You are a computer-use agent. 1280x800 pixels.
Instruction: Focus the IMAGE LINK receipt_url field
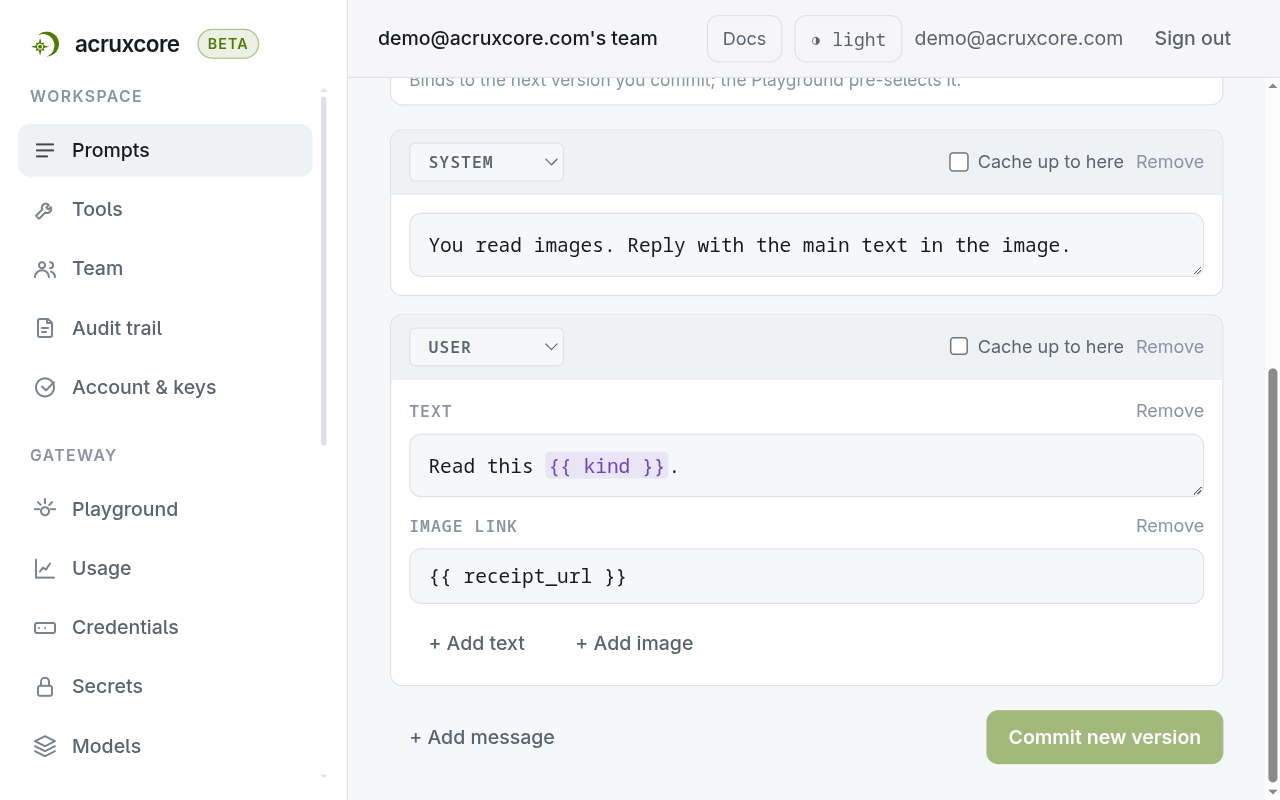tap(806, 576)
